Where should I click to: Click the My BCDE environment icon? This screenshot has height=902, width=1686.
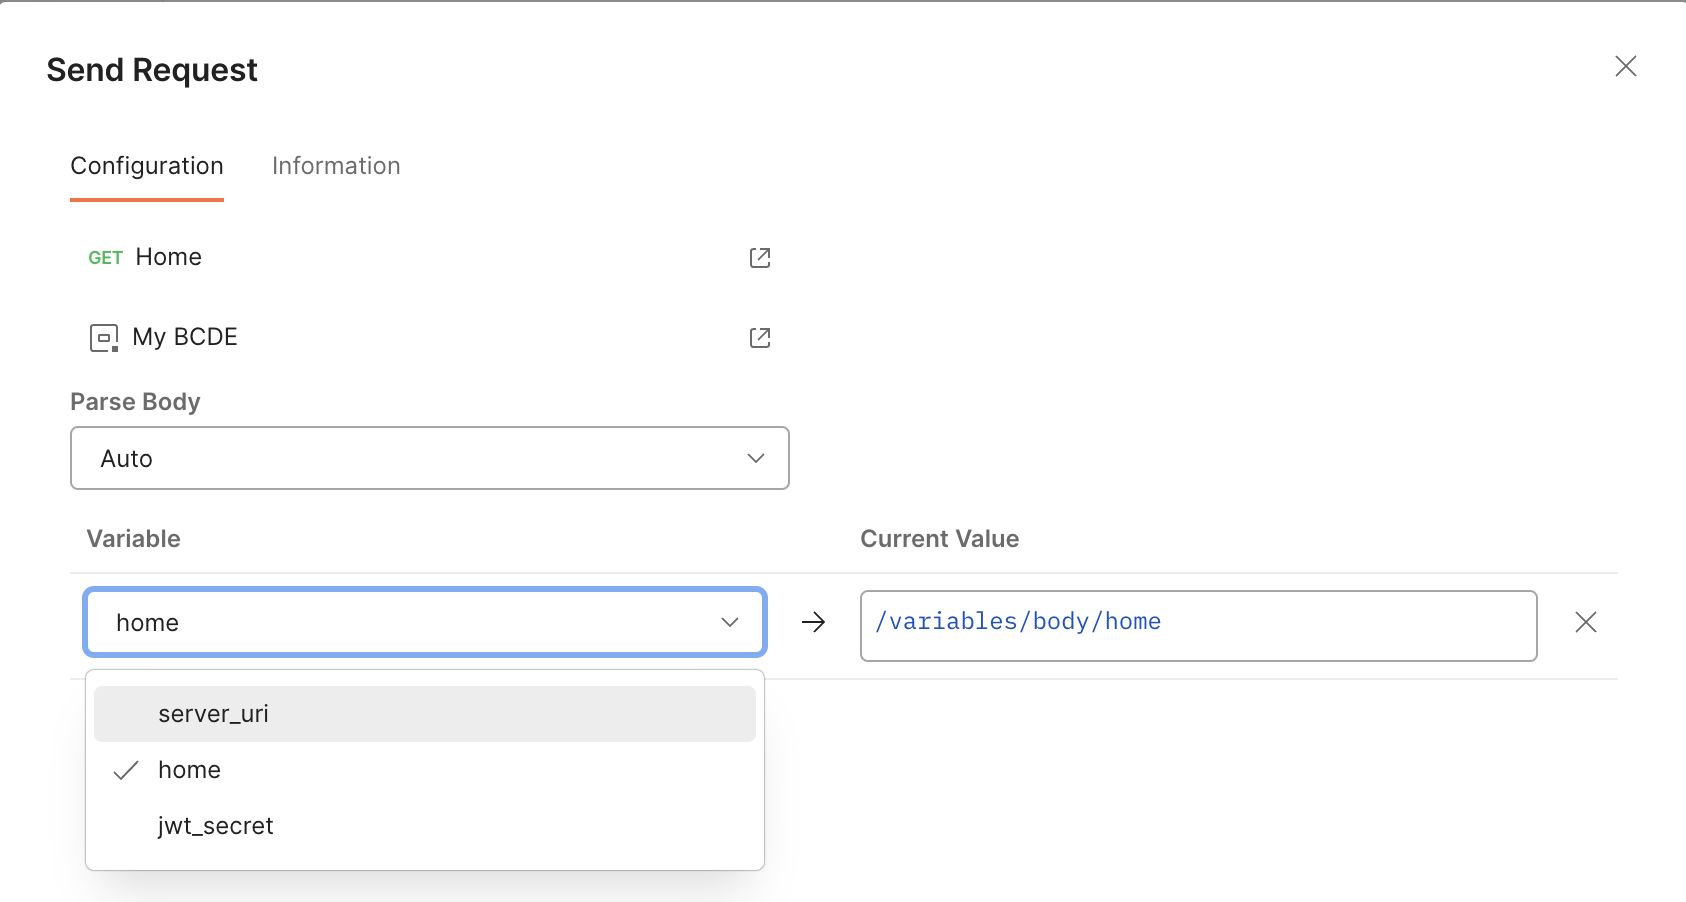(x=104, y=338)
